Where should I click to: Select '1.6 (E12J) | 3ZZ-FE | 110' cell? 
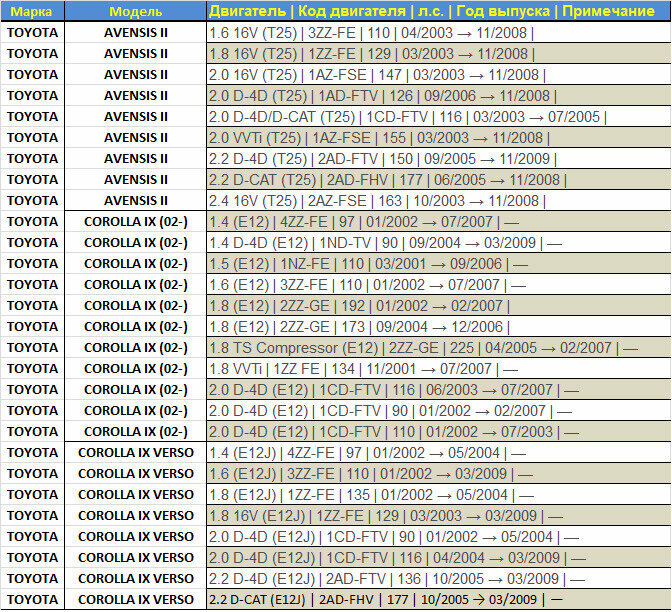click(439, 474)
